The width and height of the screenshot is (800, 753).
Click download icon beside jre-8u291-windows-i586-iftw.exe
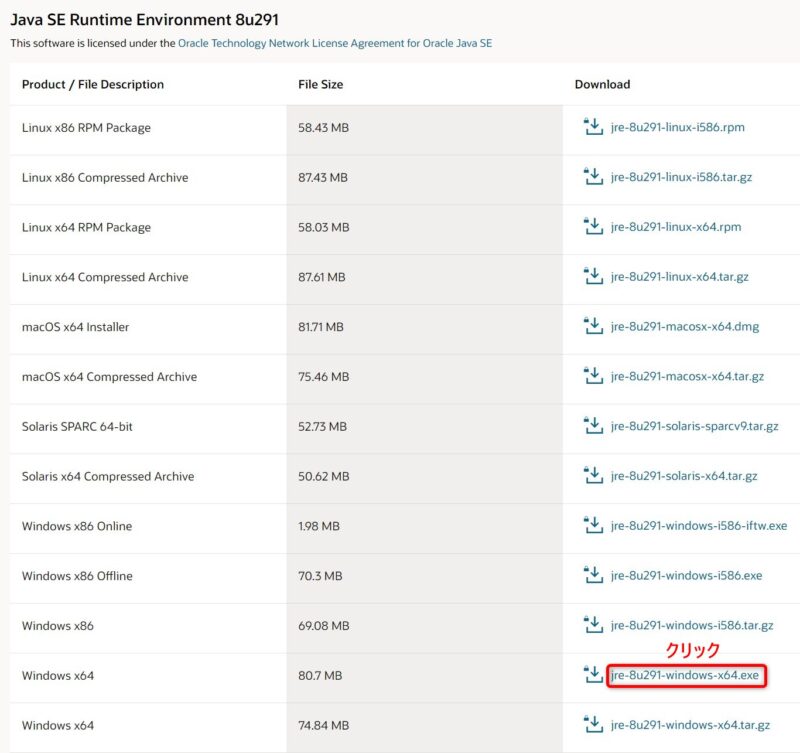coord(593,525)
